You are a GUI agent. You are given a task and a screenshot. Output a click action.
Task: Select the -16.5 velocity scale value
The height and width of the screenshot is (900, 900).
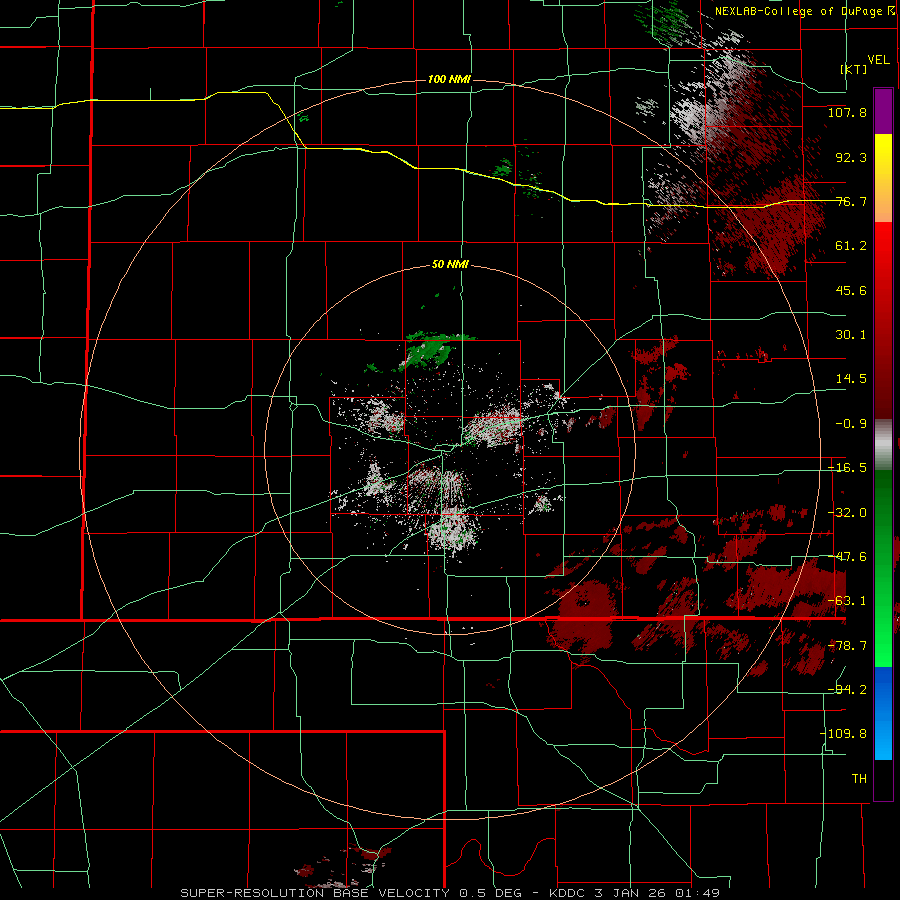coord(847,468)
